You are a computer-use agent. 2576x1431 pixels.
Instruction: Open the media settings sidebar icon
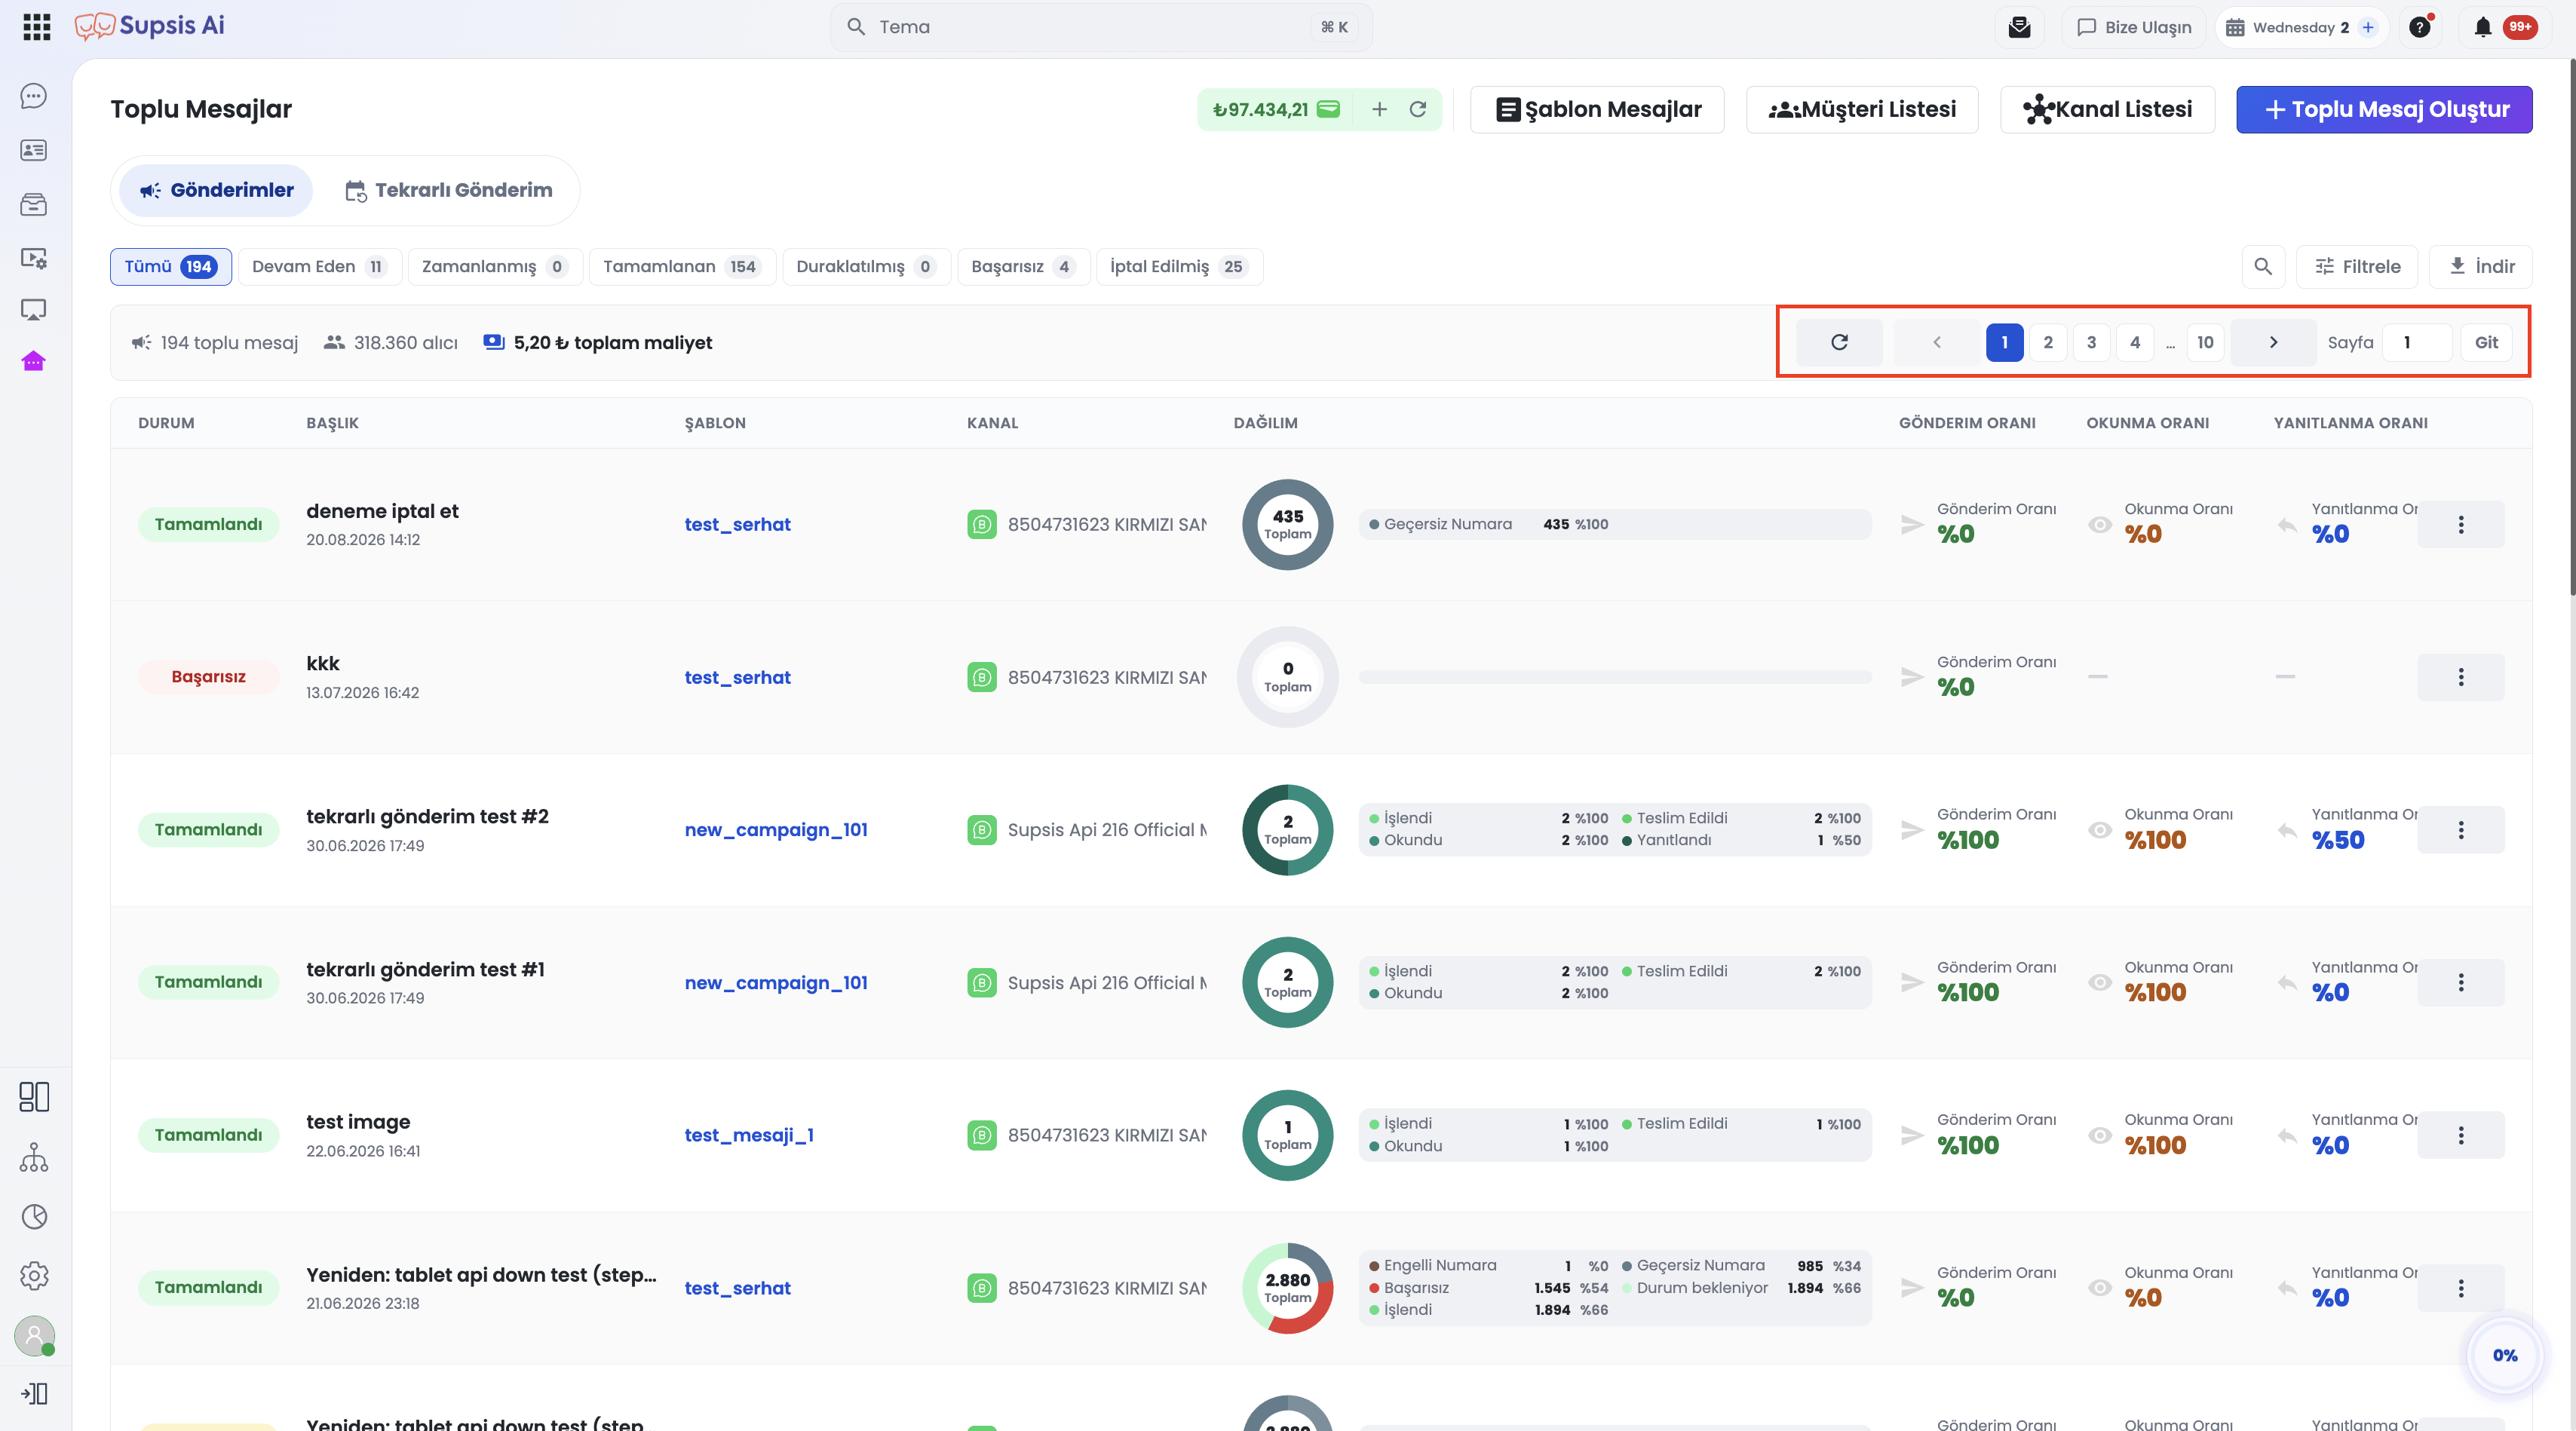coord(34,258)
